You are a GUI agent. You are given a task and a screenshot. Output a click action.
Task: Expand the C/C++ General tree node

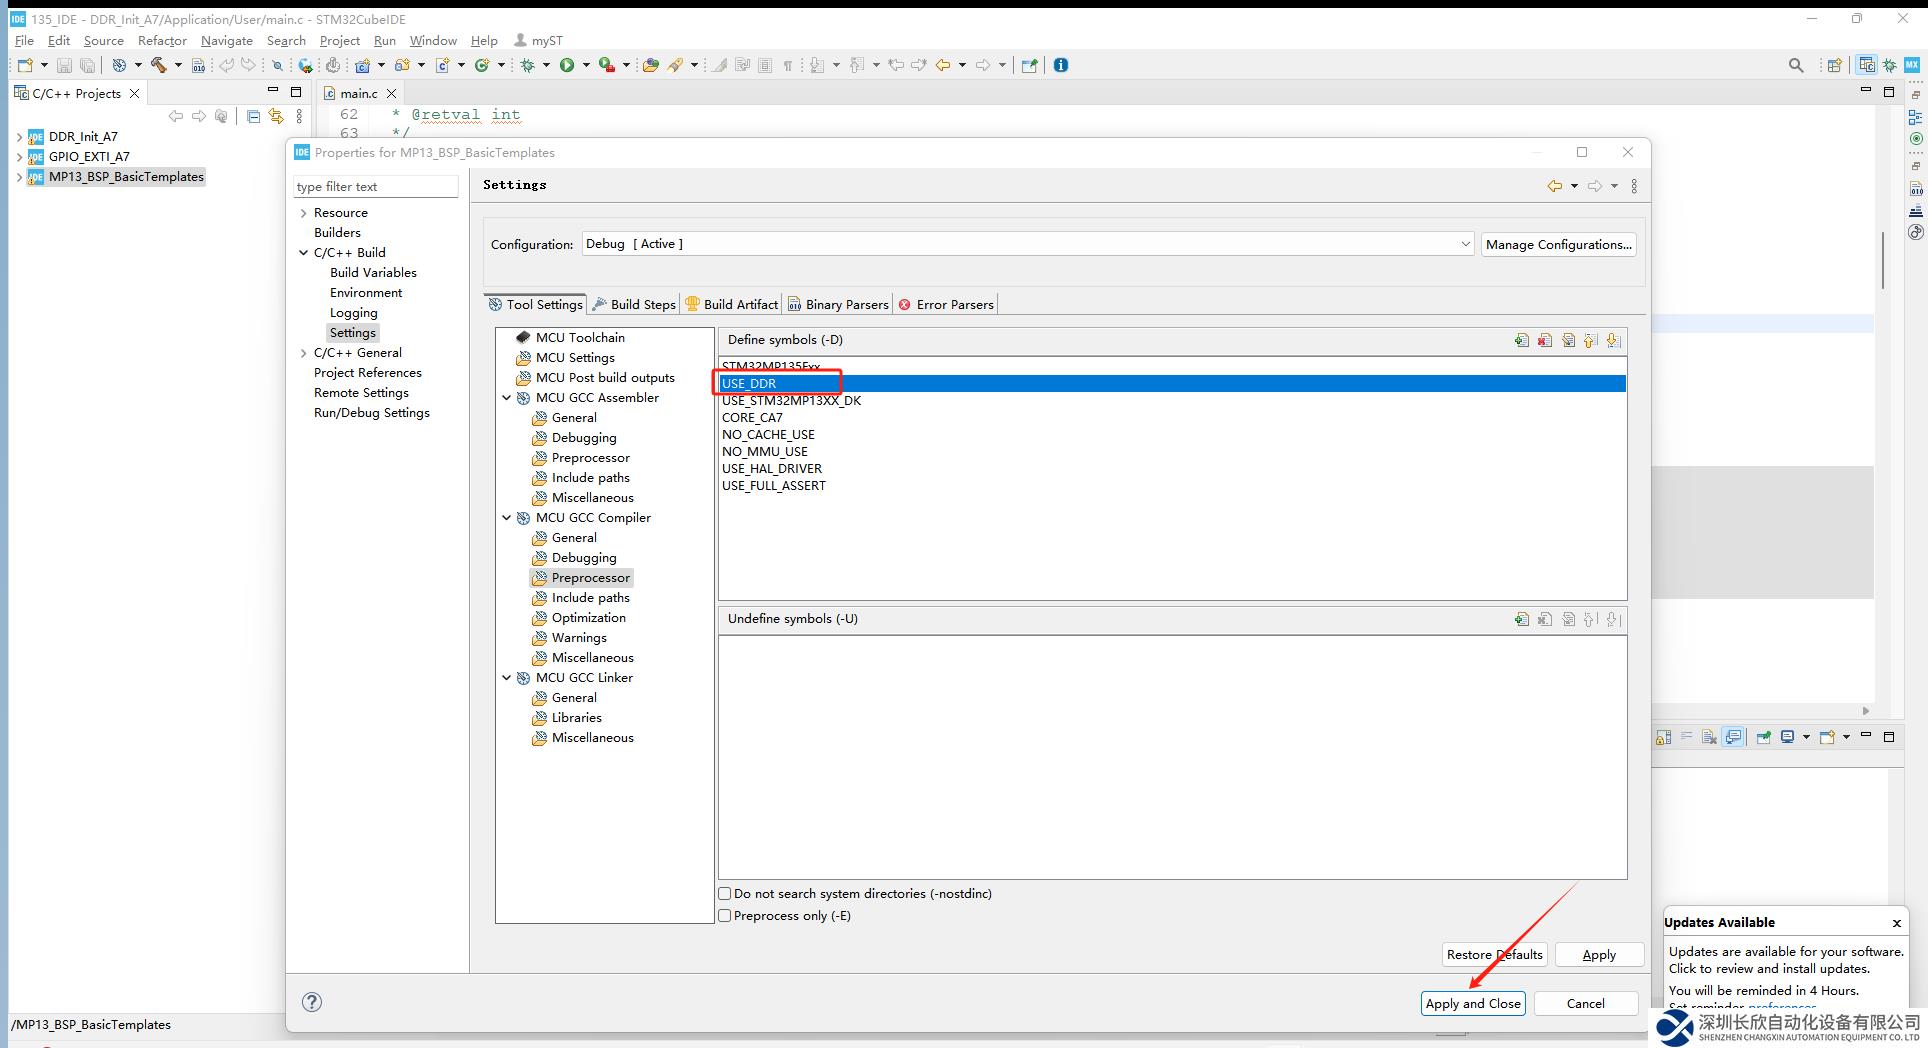pos(304,353)
